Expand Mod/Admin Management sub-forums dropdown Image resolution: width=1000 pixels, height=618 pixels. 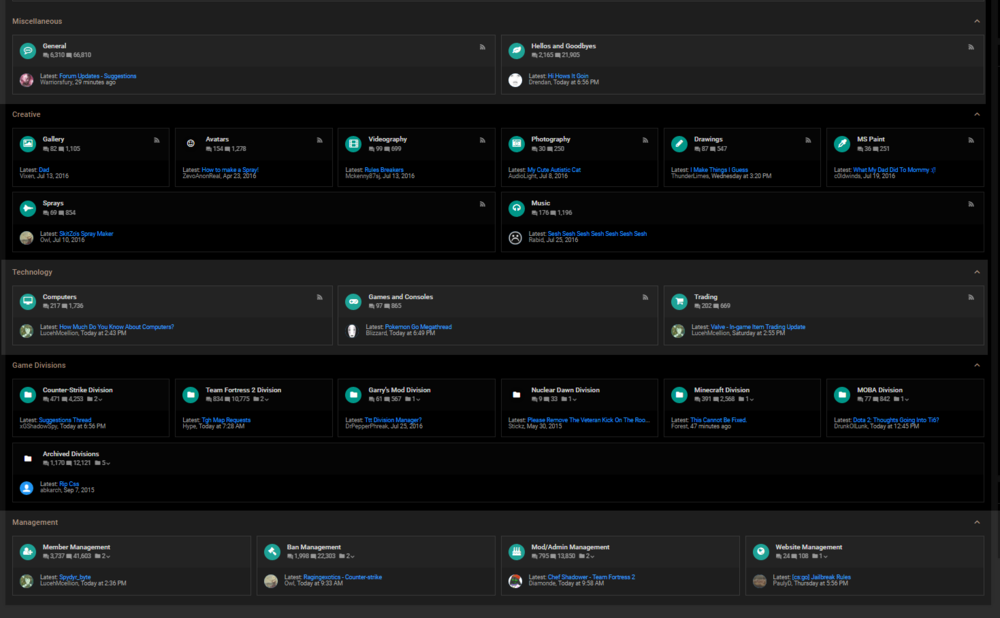pos(586,556)
